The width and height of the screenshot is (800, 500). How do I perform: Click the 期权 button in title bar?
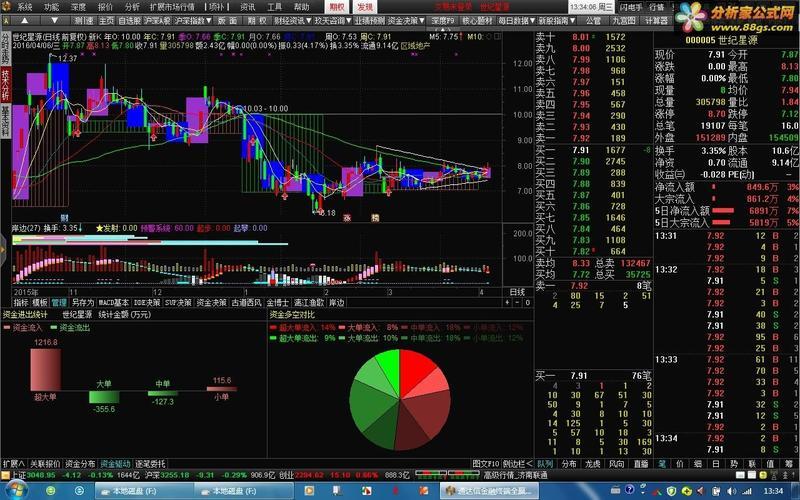point(337,7)
